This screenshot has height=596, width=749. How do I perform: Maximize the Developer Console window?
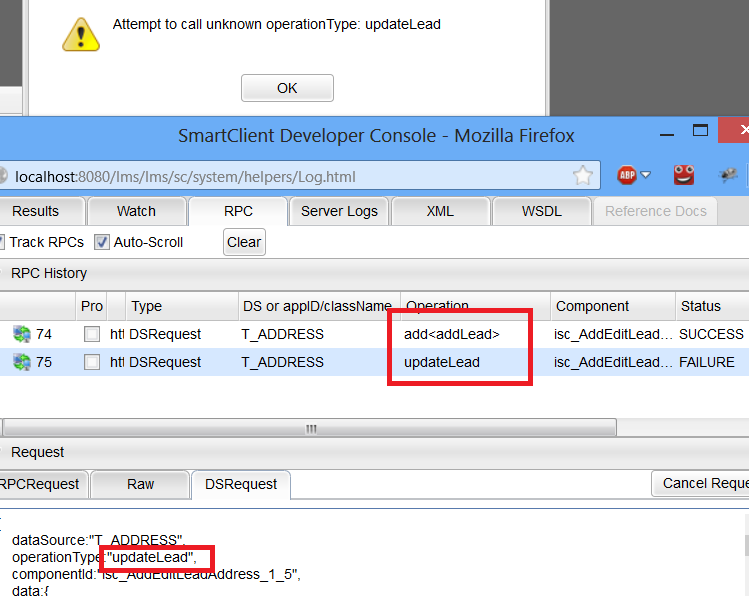[701, 131]
